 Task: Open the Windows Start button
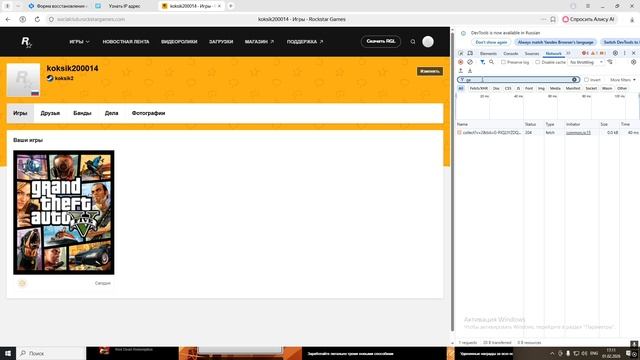pyautogui.click(x=8, y=353)
